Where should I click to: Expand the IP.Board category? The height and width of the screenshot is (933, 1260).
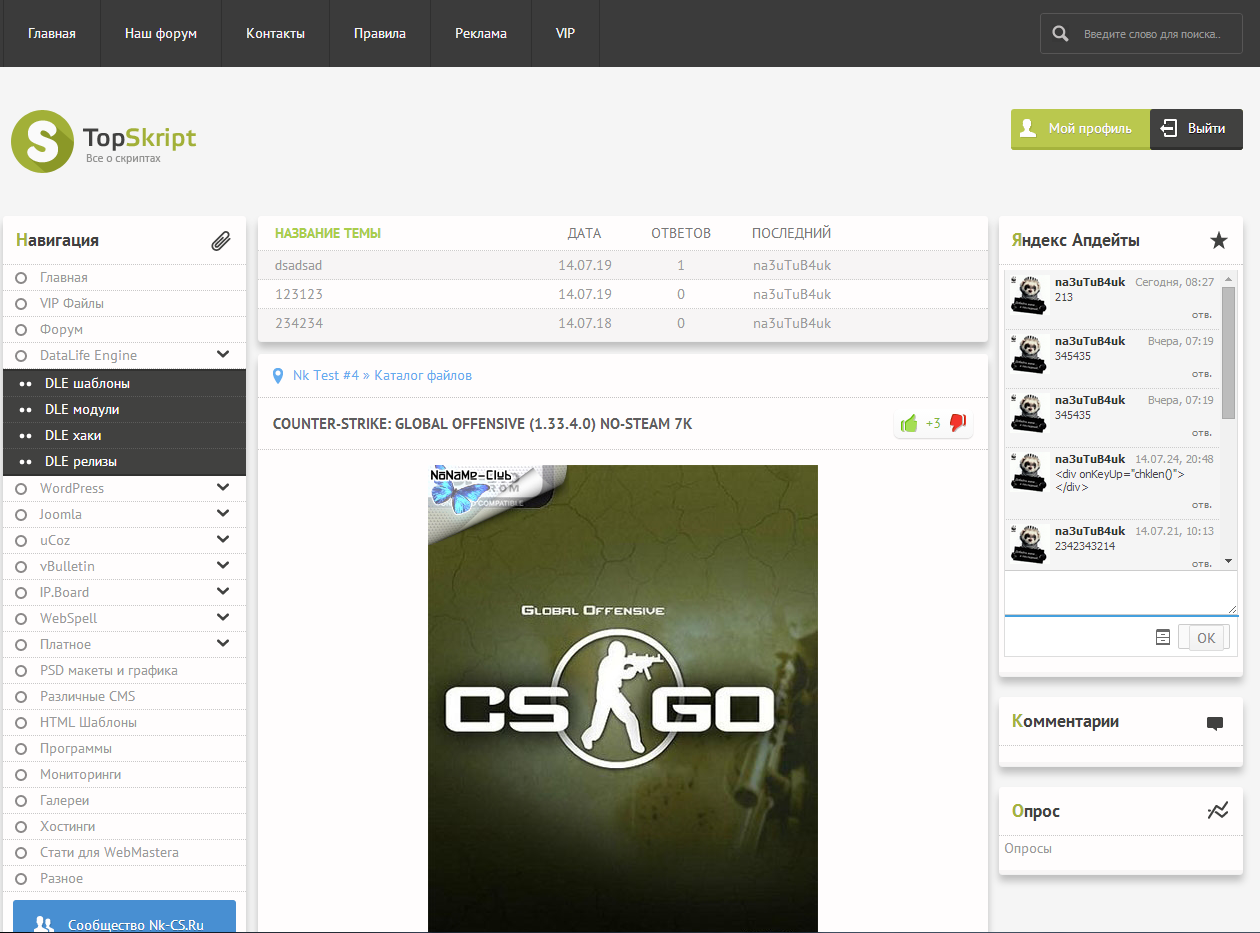coord(223,592)
